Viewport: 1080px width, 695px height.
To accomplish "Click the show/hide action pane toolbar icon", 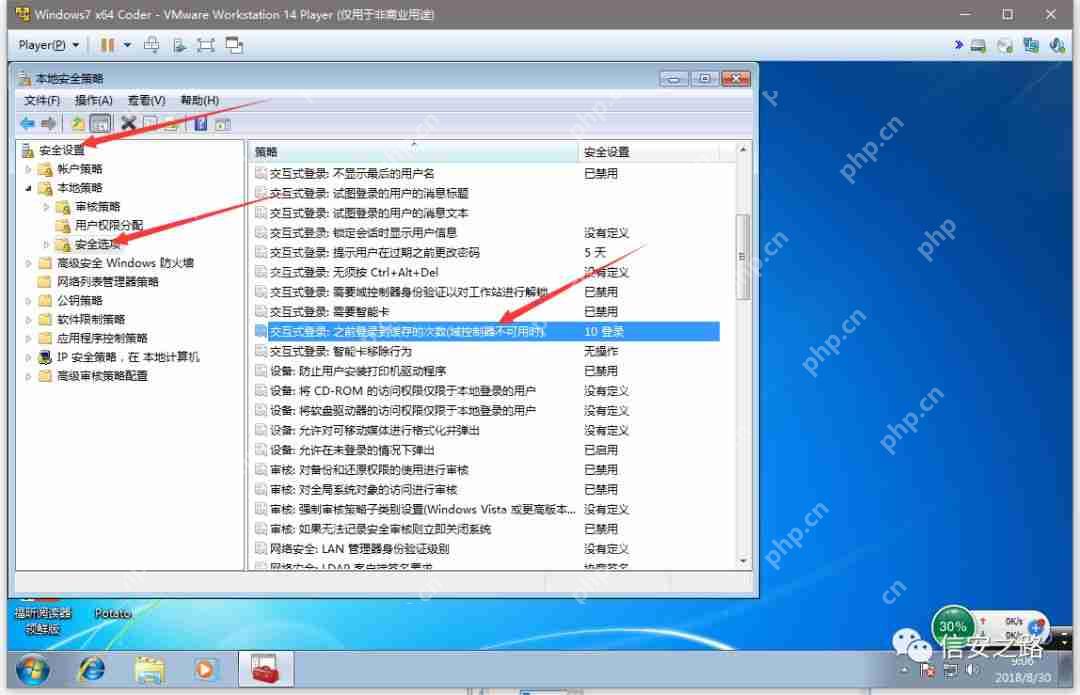I will tap(222, 125).
